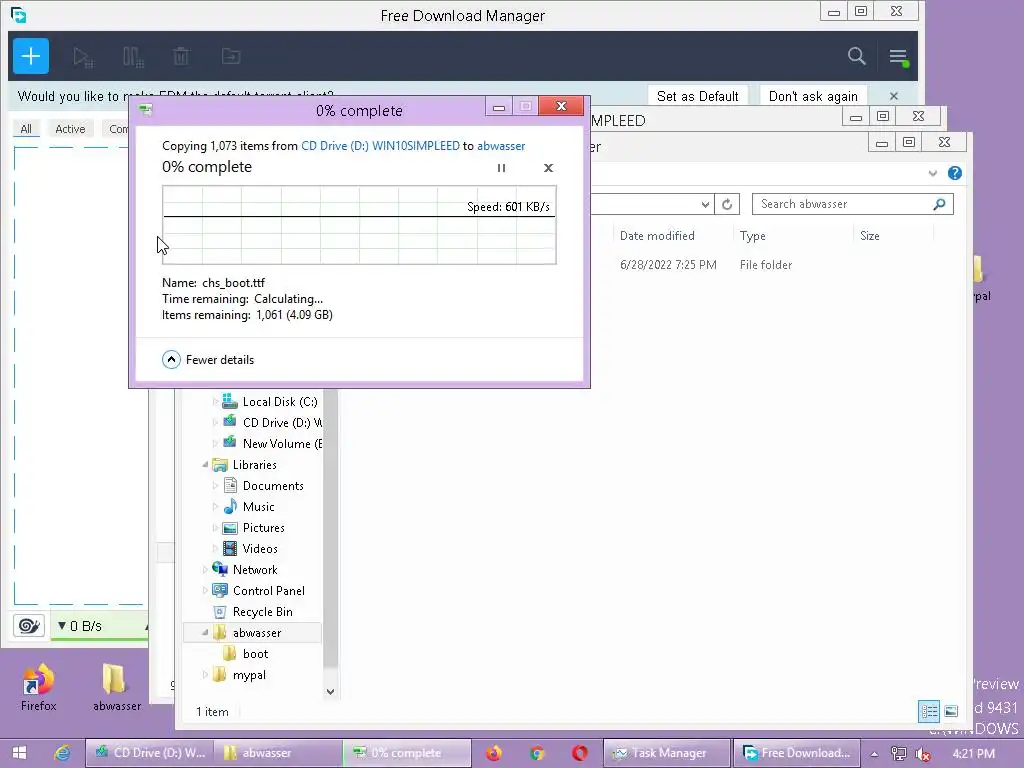Image resolution: width=1024 pixels, height=768 pixels.
Task: Dismiss the default torrent client prompt
Action: pos(893,96)
